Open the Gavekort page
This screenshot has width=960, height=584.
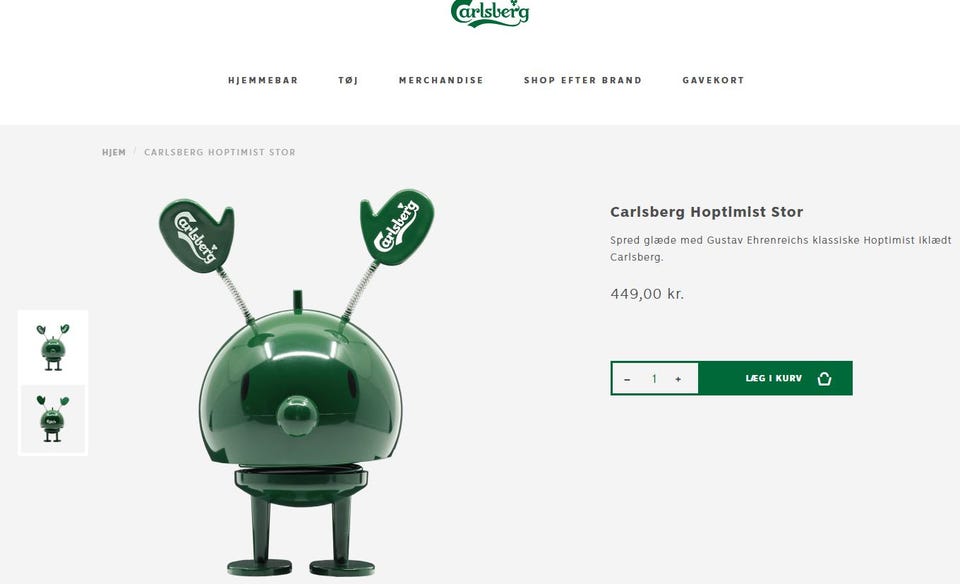pyautogui.click(x=713, y=80)
